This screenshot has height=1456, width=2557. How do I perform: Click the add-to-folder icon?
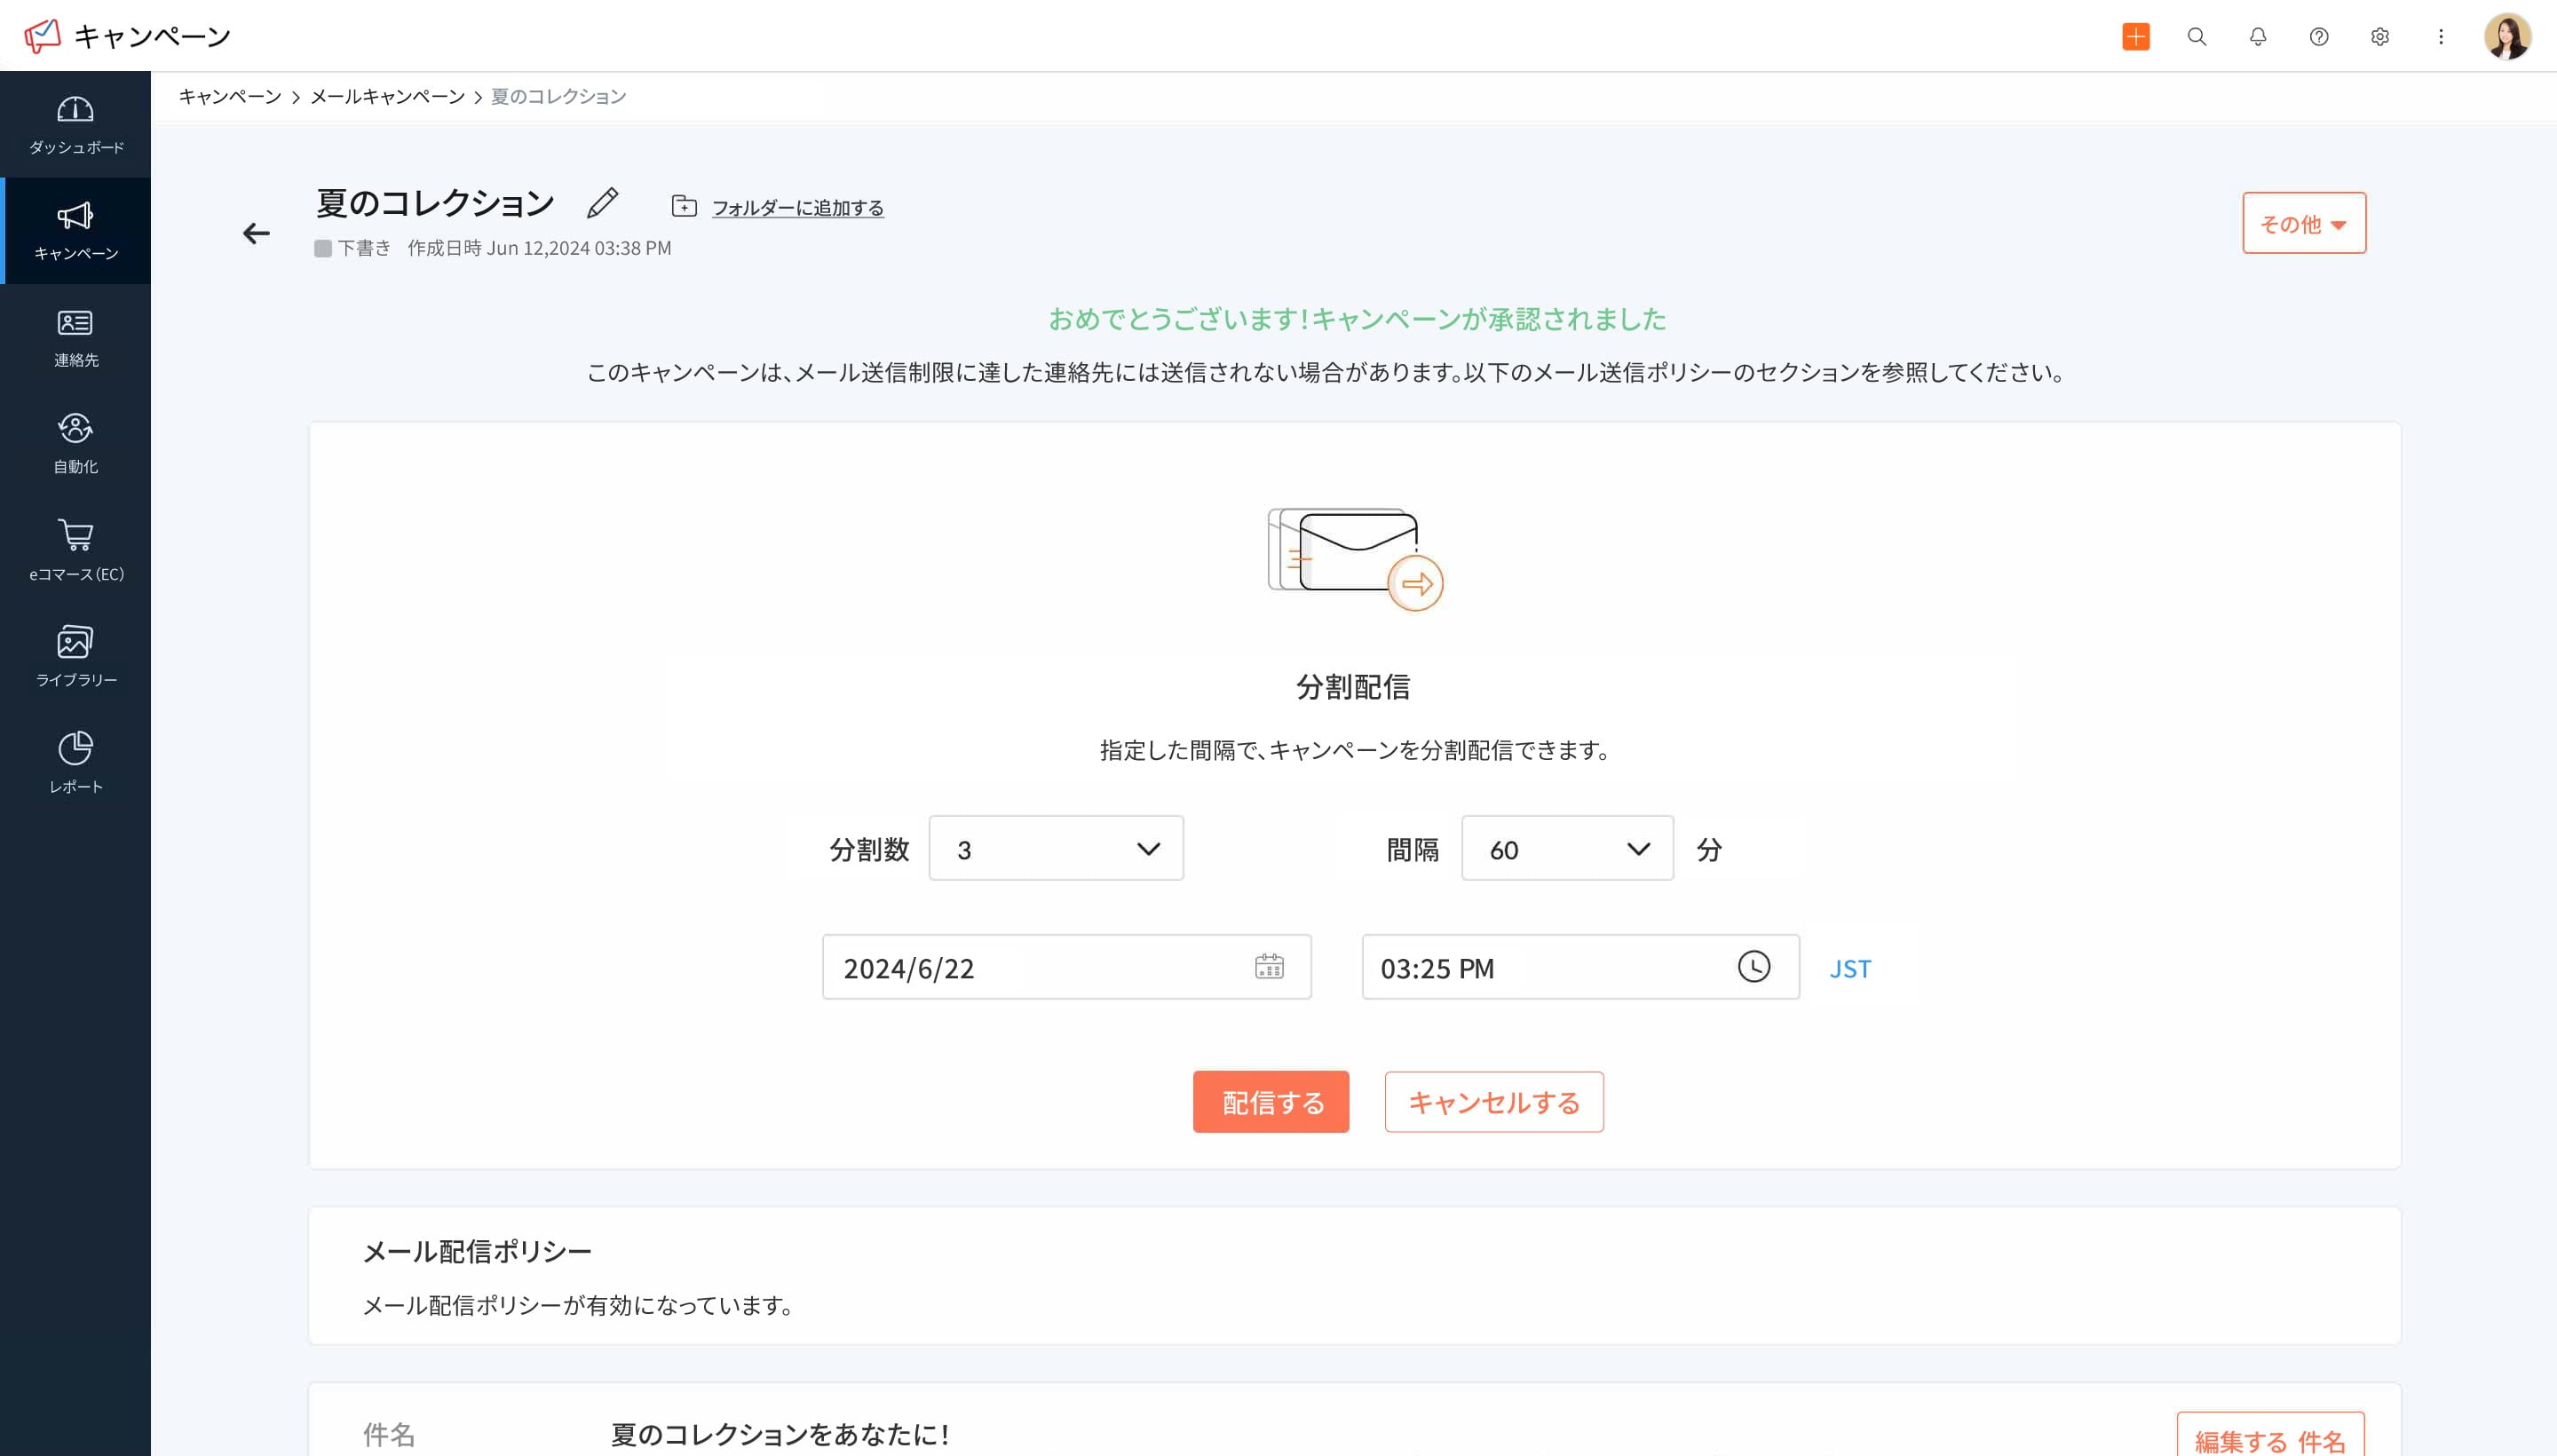click(x=684, y=206)
